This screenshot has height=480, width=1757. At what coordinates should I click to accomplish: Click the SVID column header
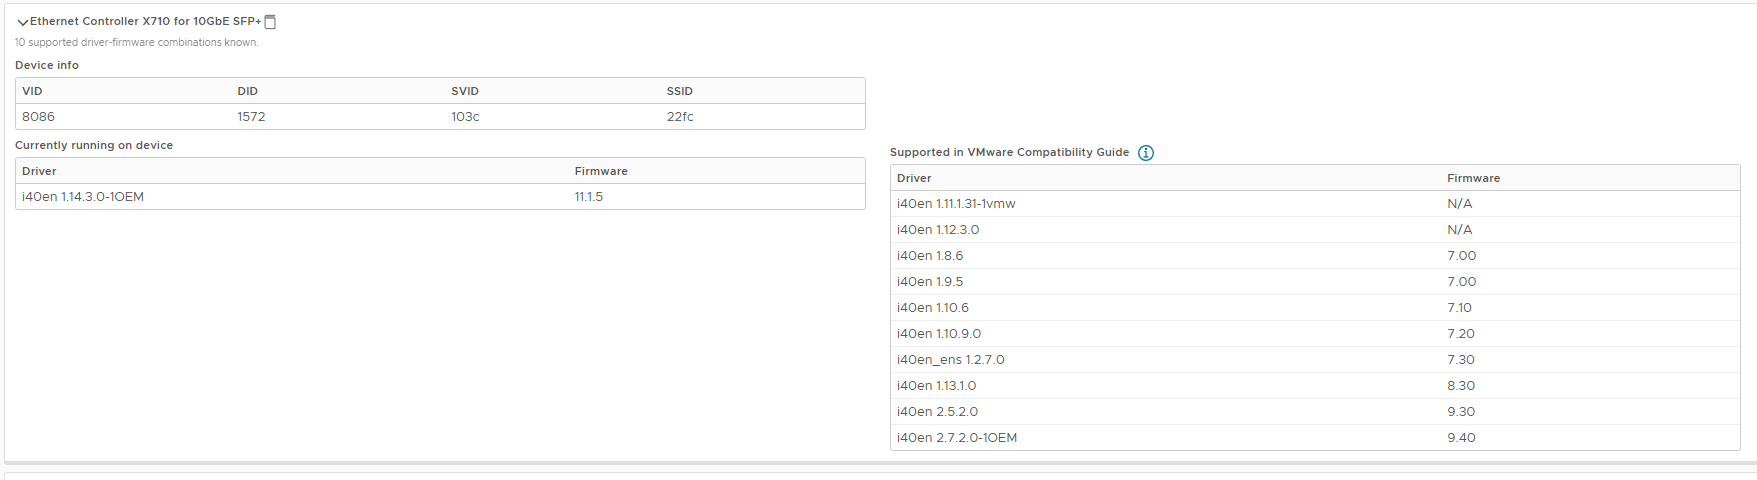coord(465,91)
